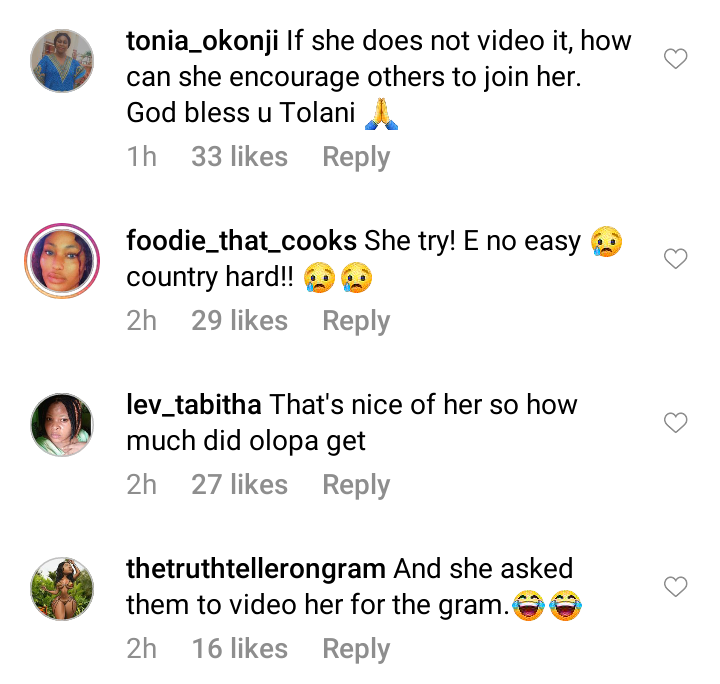Image resolution: width=720 pixels, height=684 pixels.
Task: Go to lev_tabitha's username link
Action: [x=194, y=405]
